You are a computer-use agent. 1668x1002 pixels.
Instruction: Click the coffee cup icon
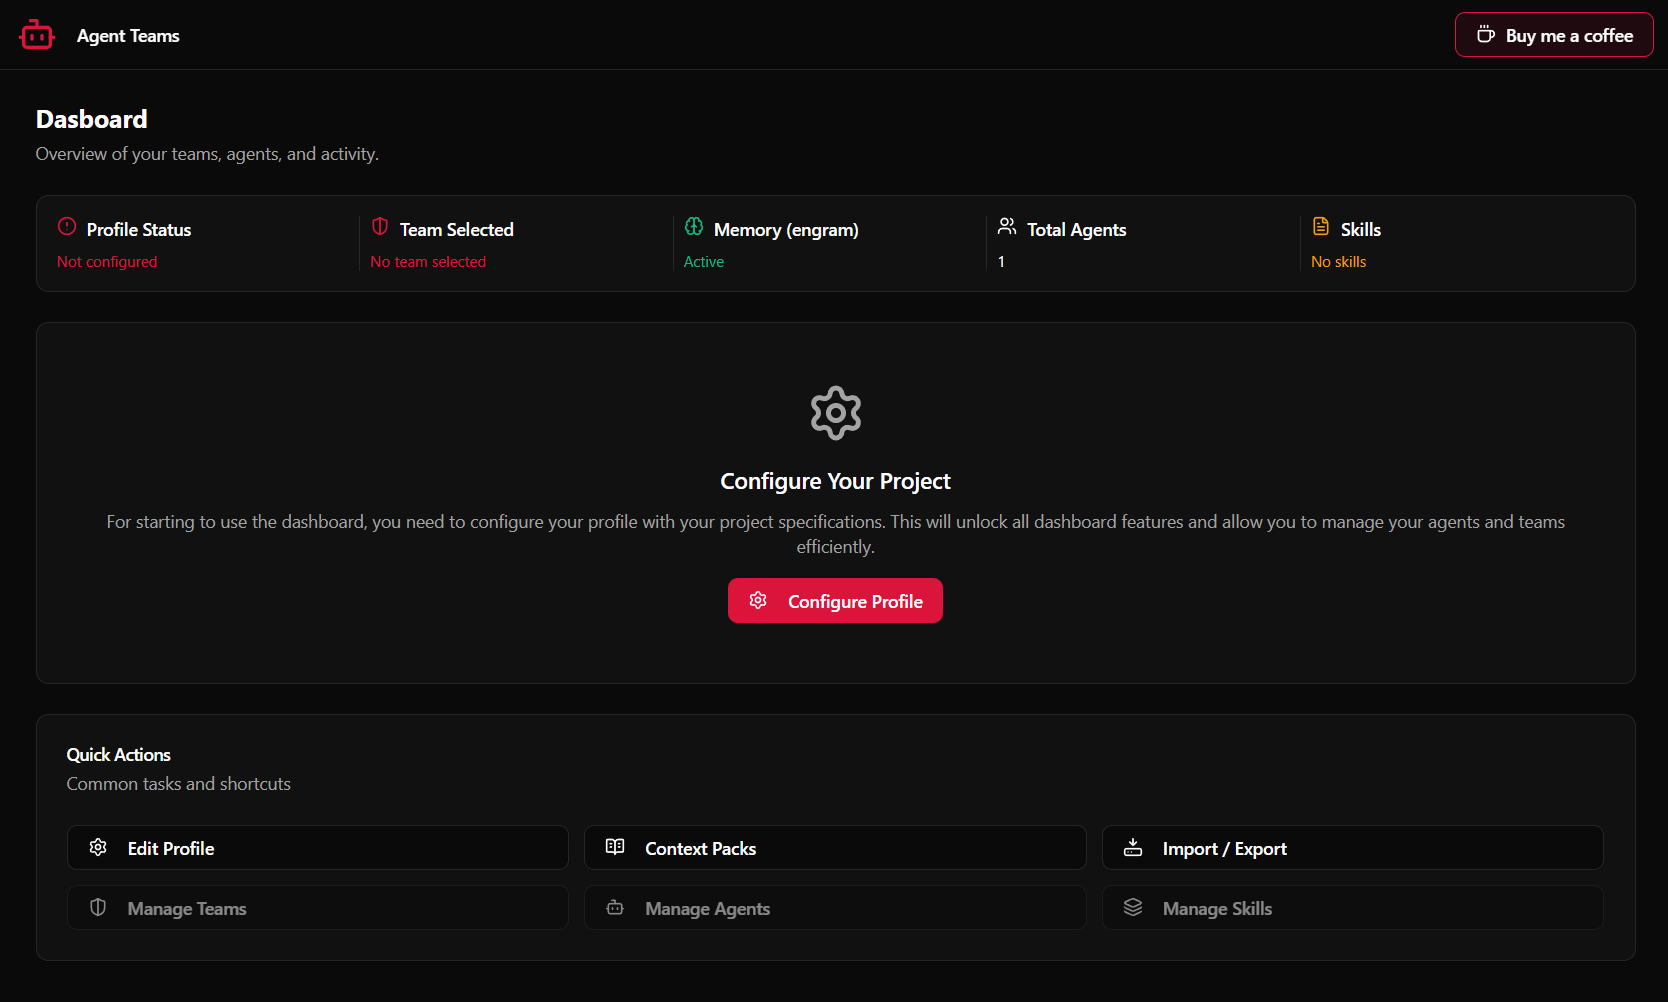(x=1486, y=35)
